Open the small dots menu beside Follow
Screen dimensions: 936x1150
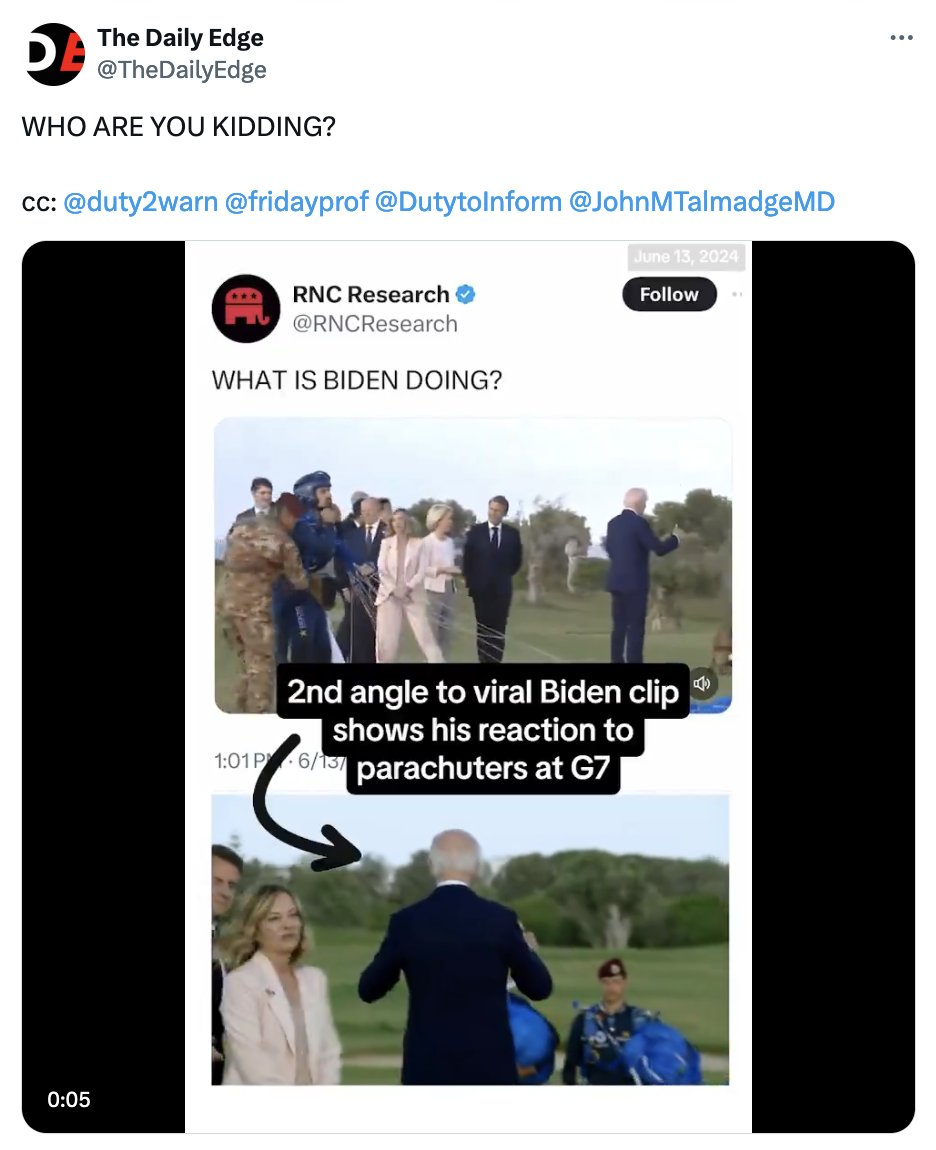coord(738,294)
